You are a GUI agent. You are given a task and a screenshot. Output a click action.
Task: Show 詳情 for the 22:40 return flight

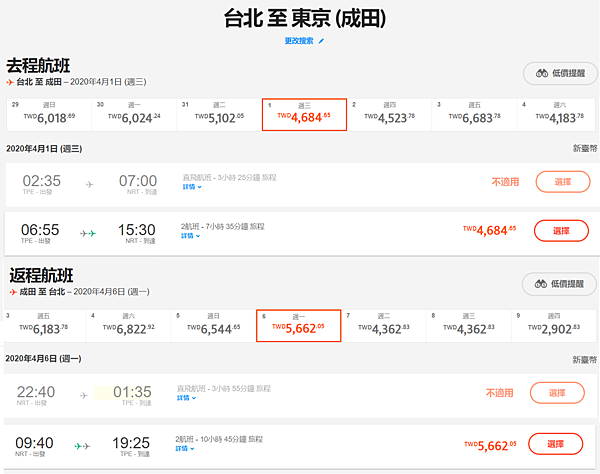pos(187,397)
